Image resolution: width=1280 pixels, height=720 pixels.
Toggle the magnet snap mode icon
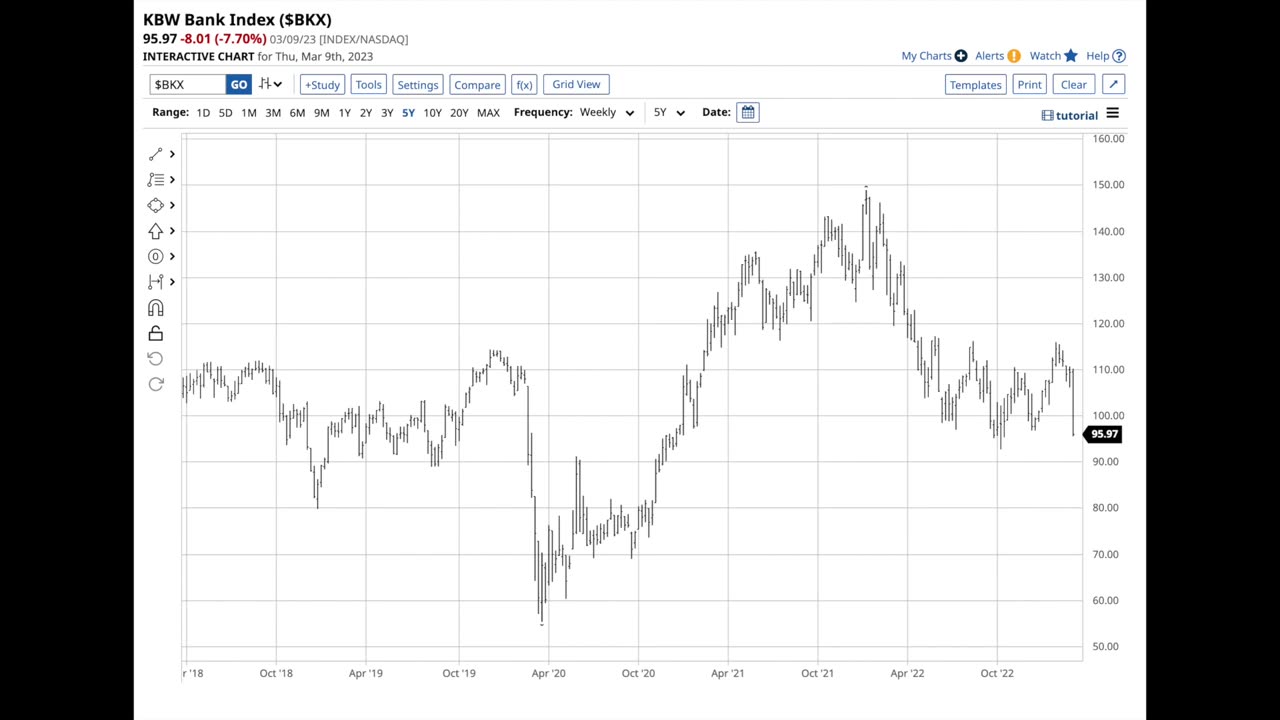tap(155, 308)
